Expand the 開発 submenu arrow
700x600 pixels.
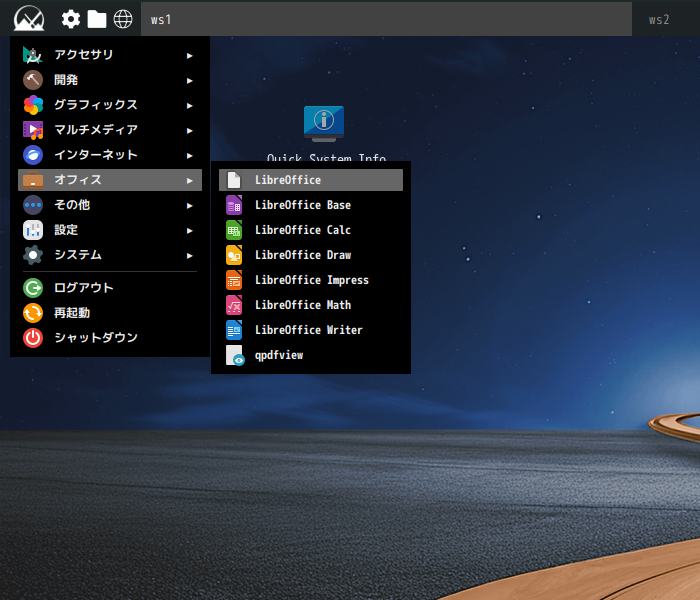point(190,80)
